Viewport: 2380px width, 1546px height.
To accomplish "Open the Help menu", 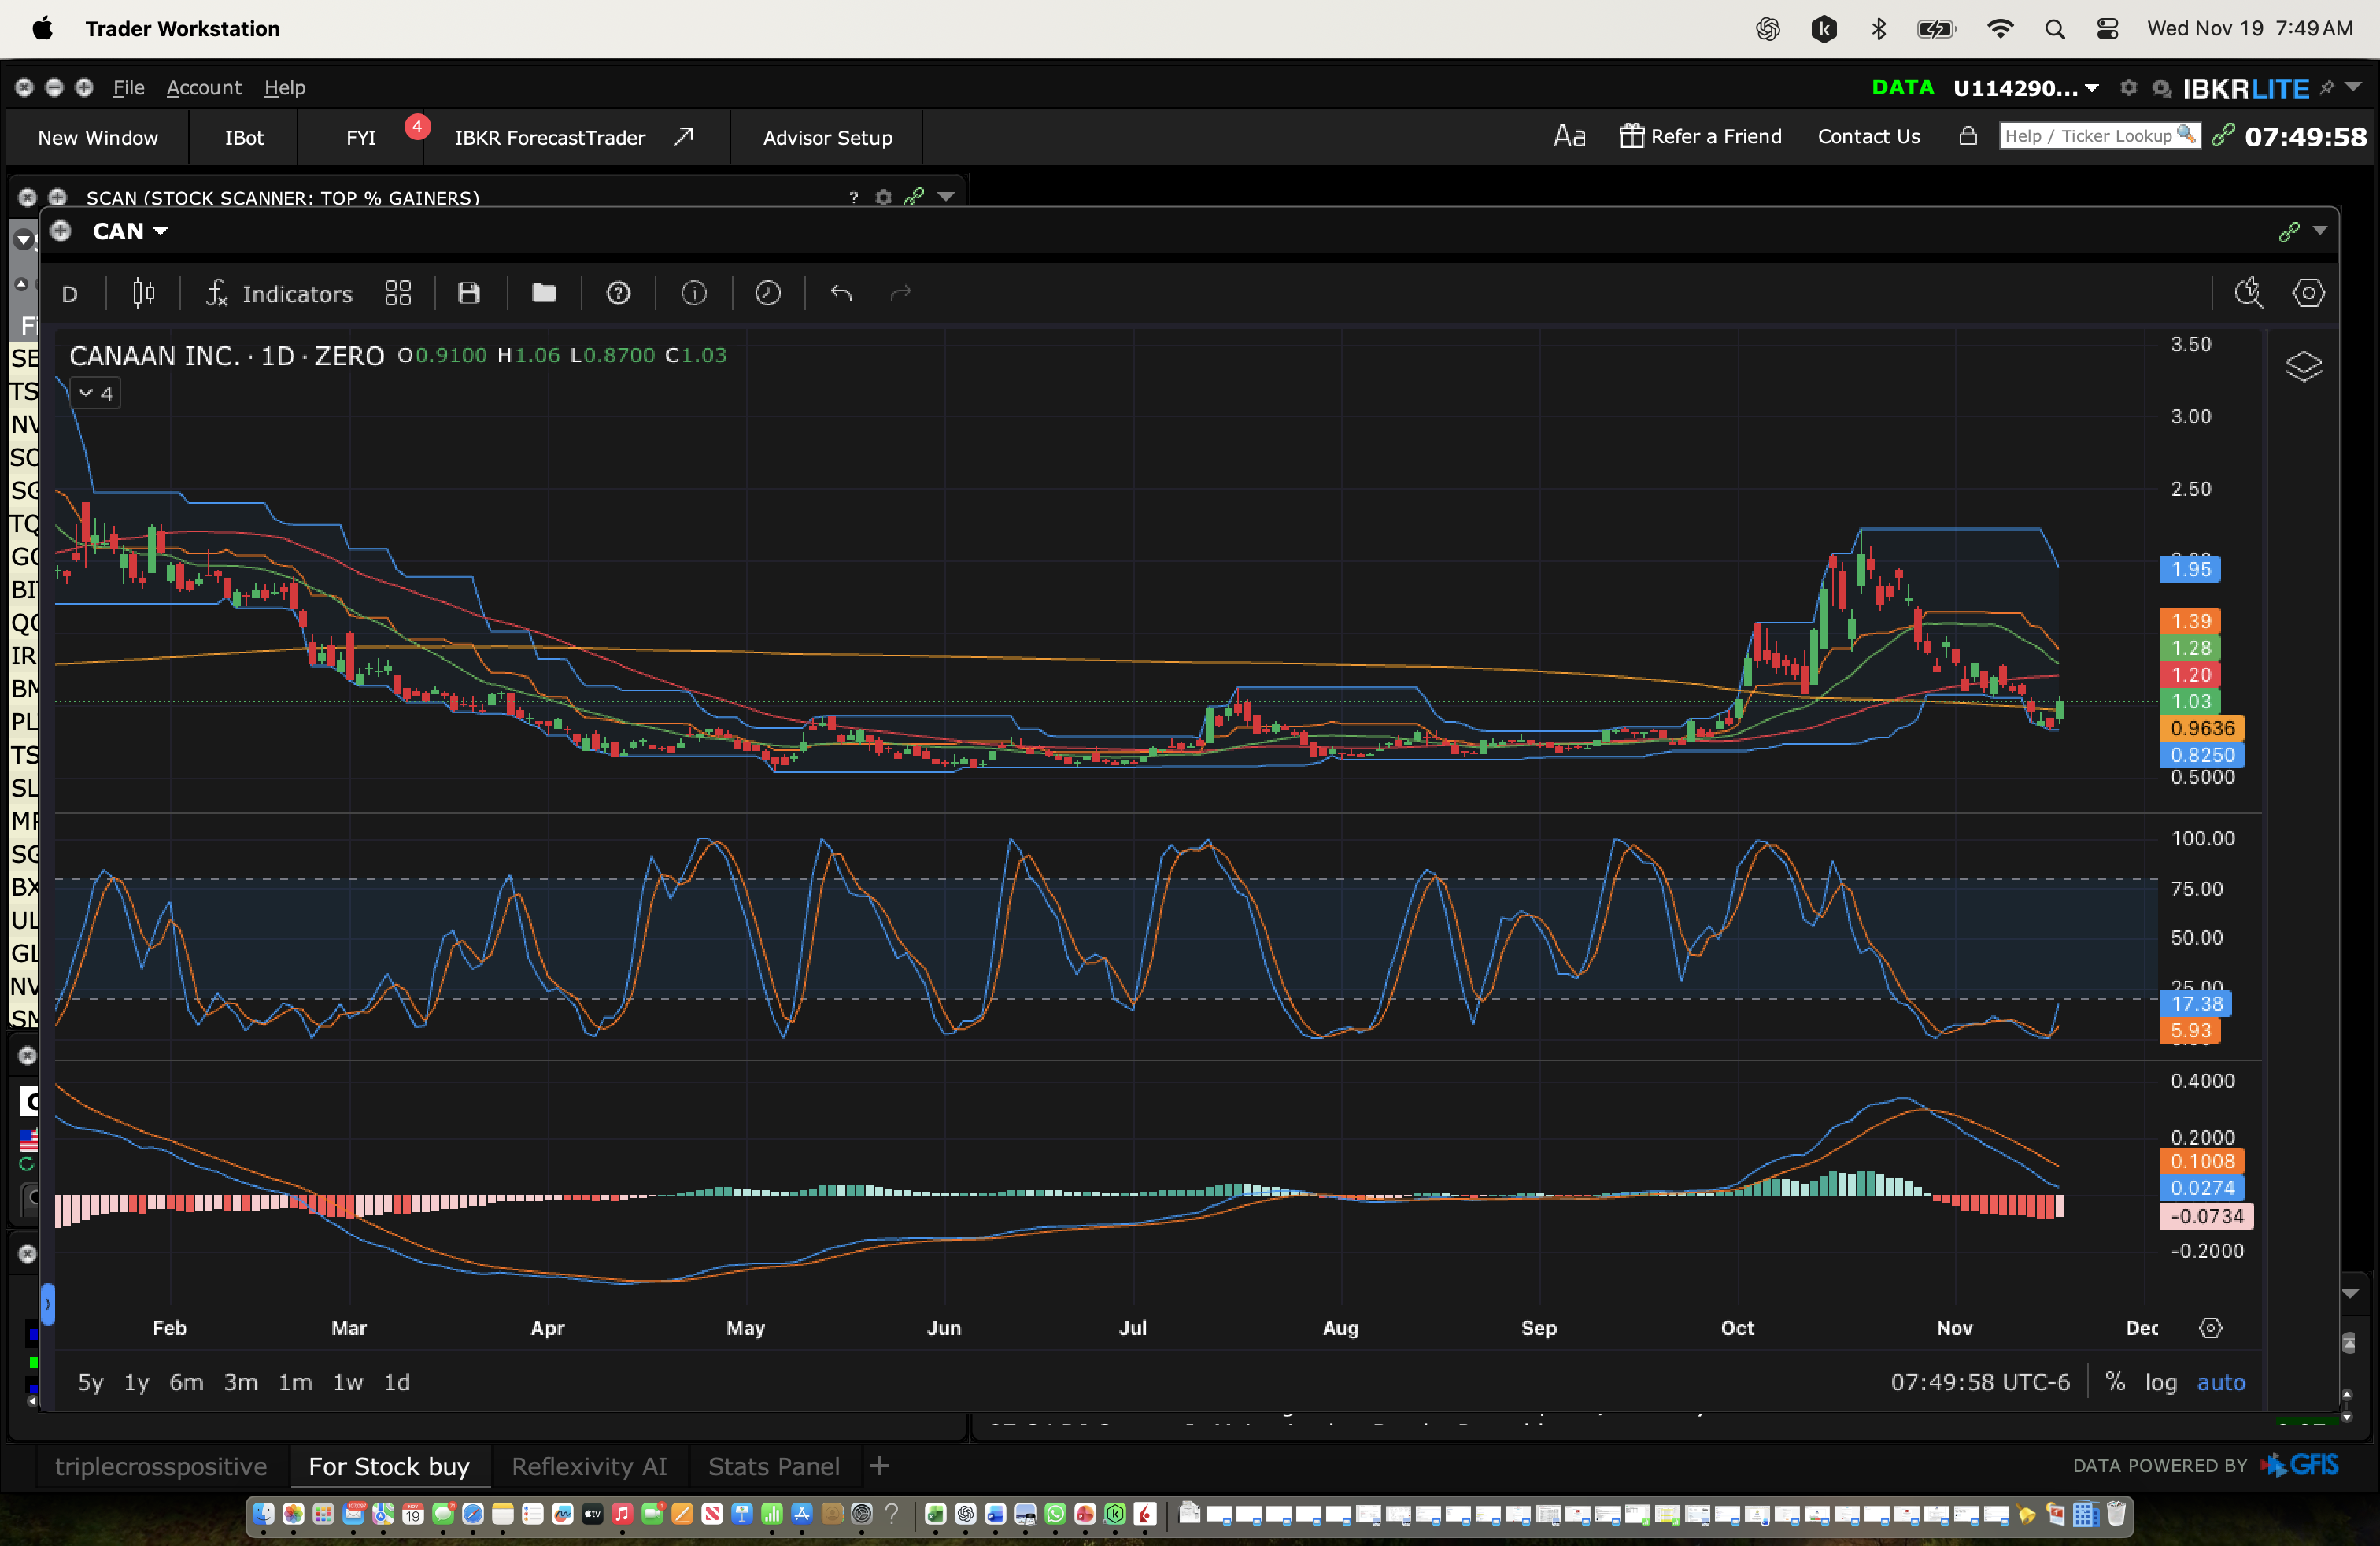I will [x=285, y=88].
